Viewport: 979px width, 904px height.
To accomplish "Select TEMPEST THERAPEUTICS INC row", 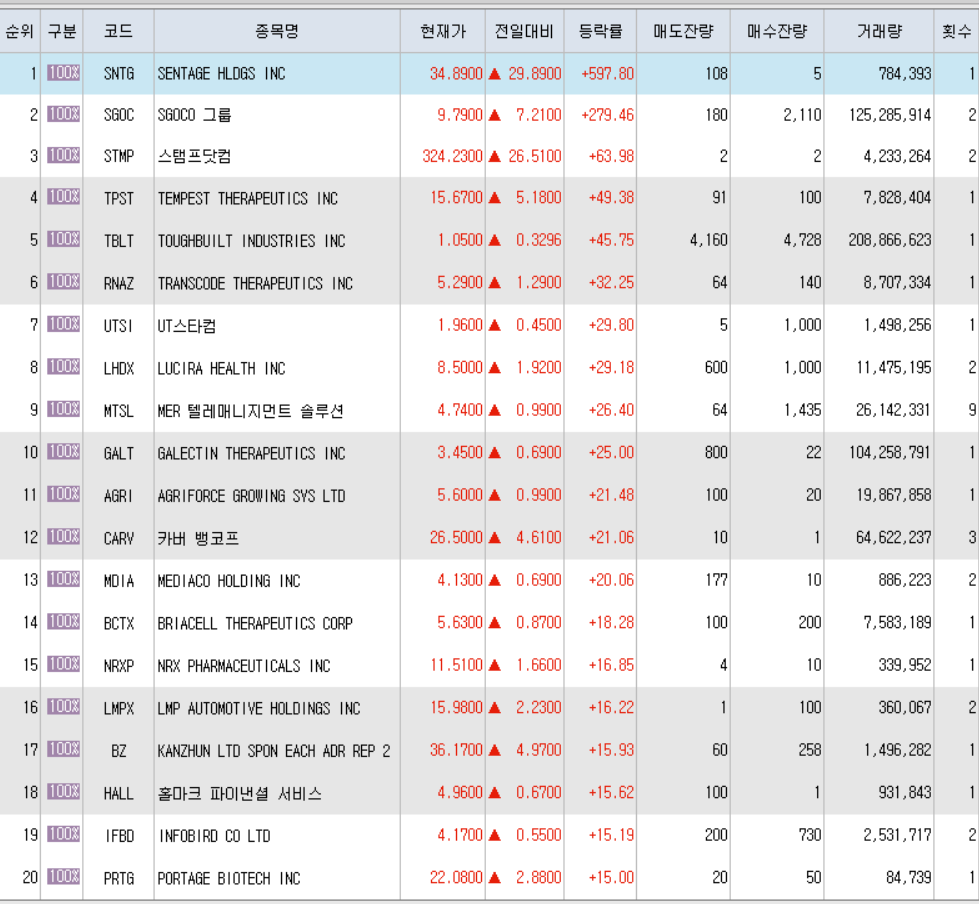I will pyautogui.click(x=490, y=198).
